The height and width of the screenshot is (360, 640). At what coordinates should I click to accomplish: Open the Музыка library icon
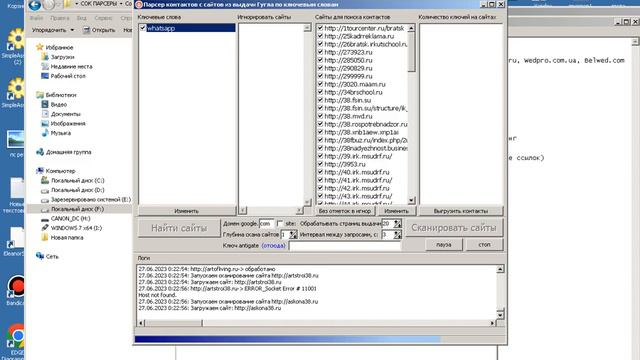45,133
